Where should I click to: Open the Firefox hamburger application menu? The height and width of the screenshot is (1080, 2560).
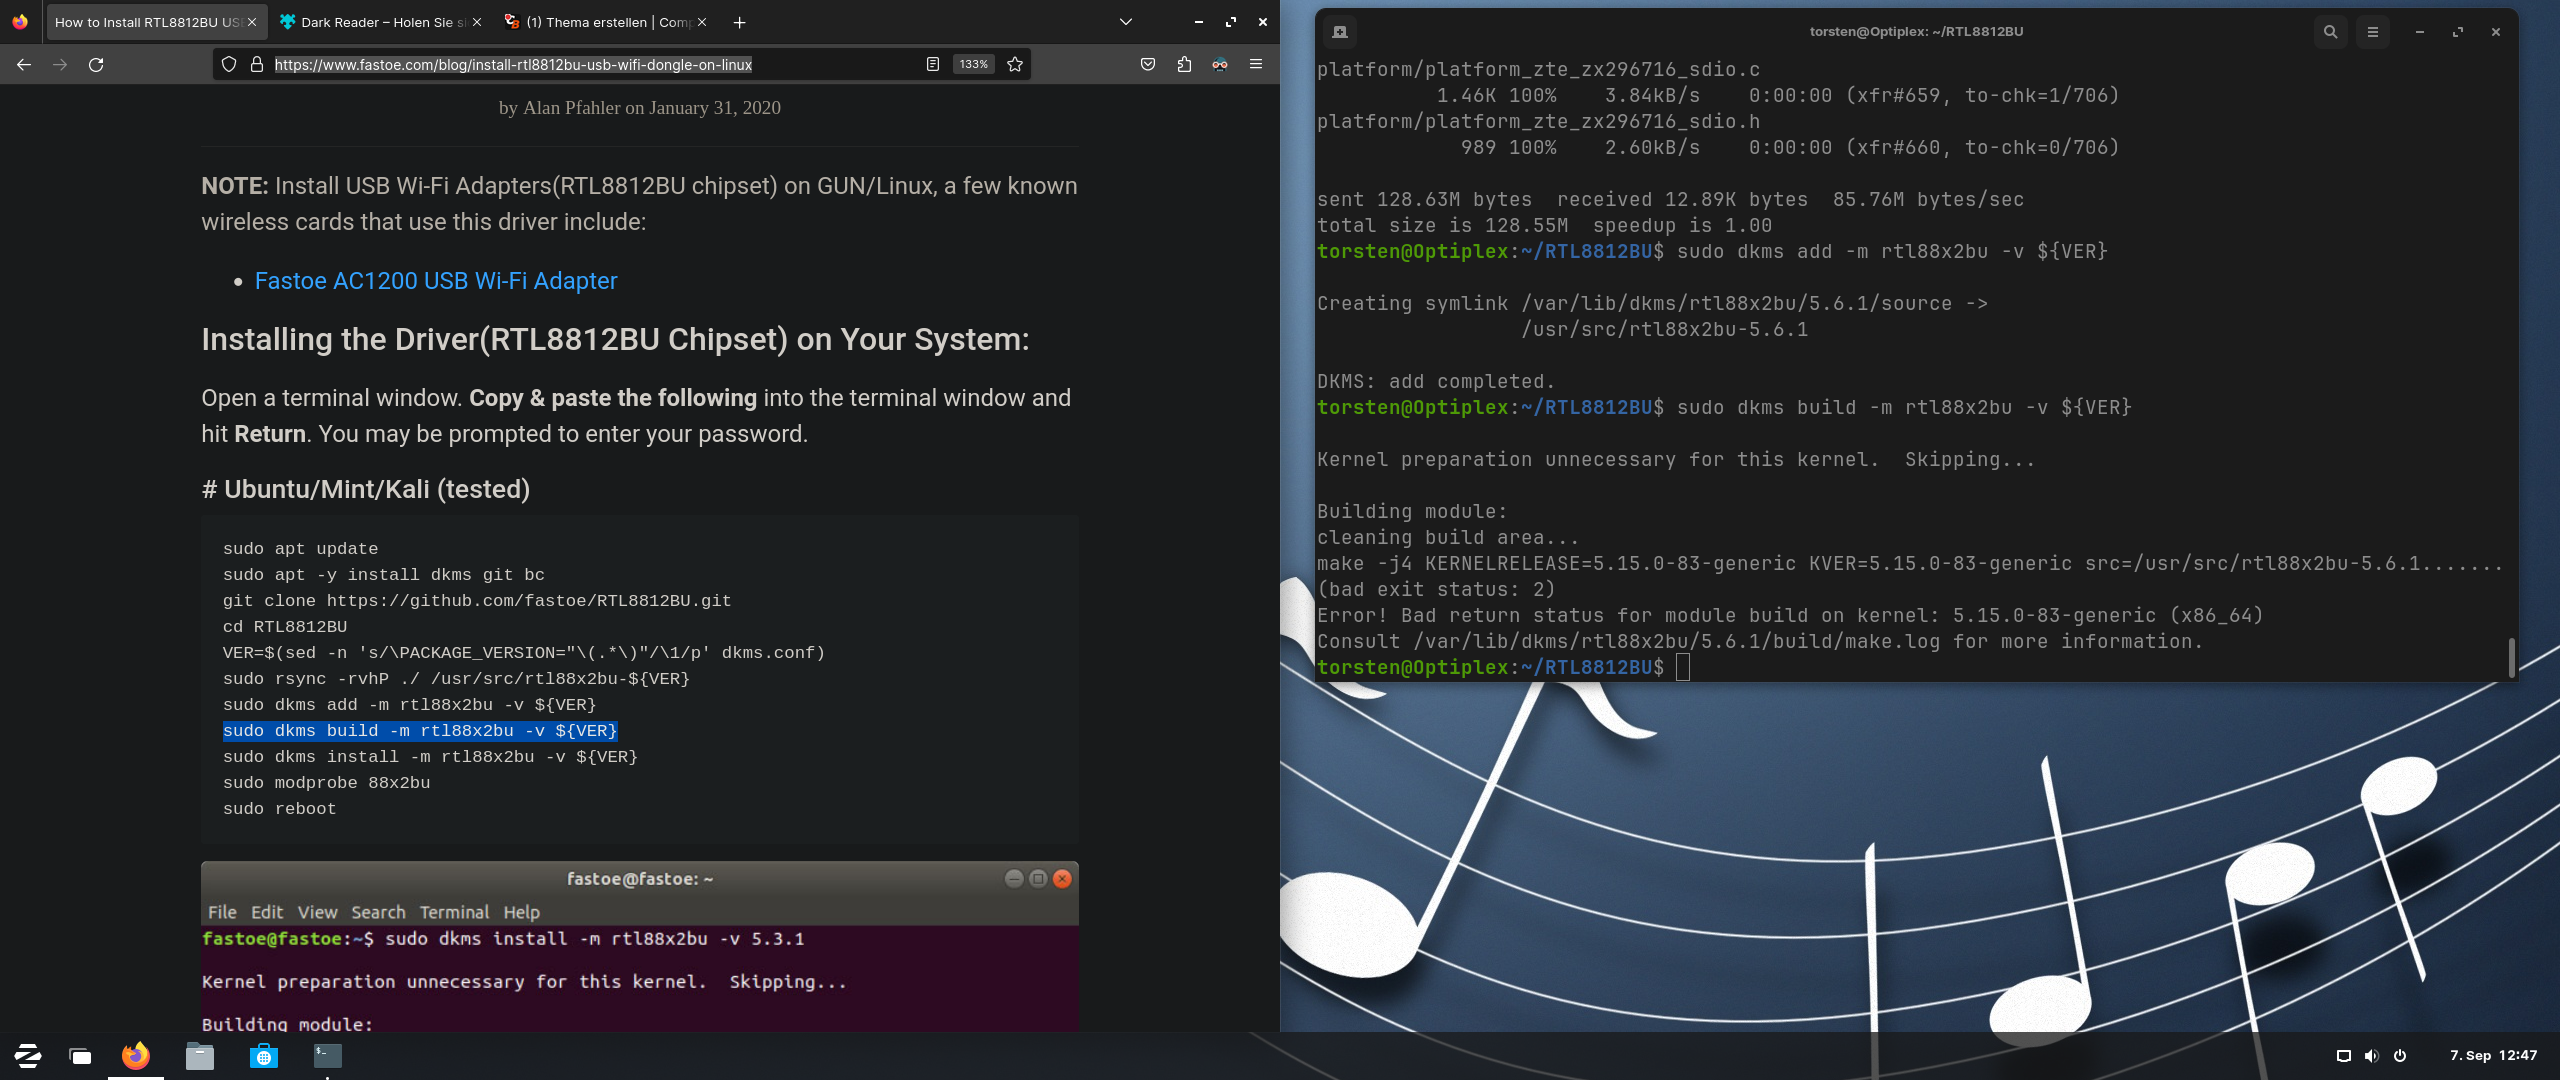(1256, 65)
